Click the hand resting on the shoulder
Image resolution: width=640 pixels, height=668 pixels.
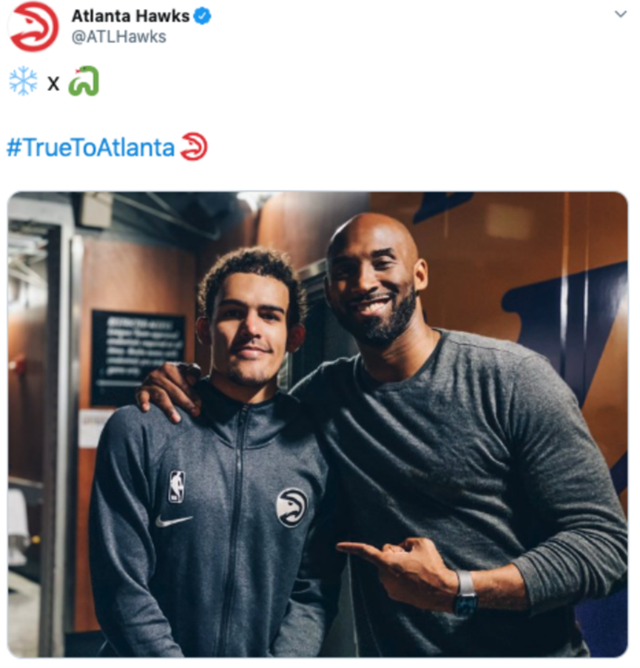[x=168, y=391]
